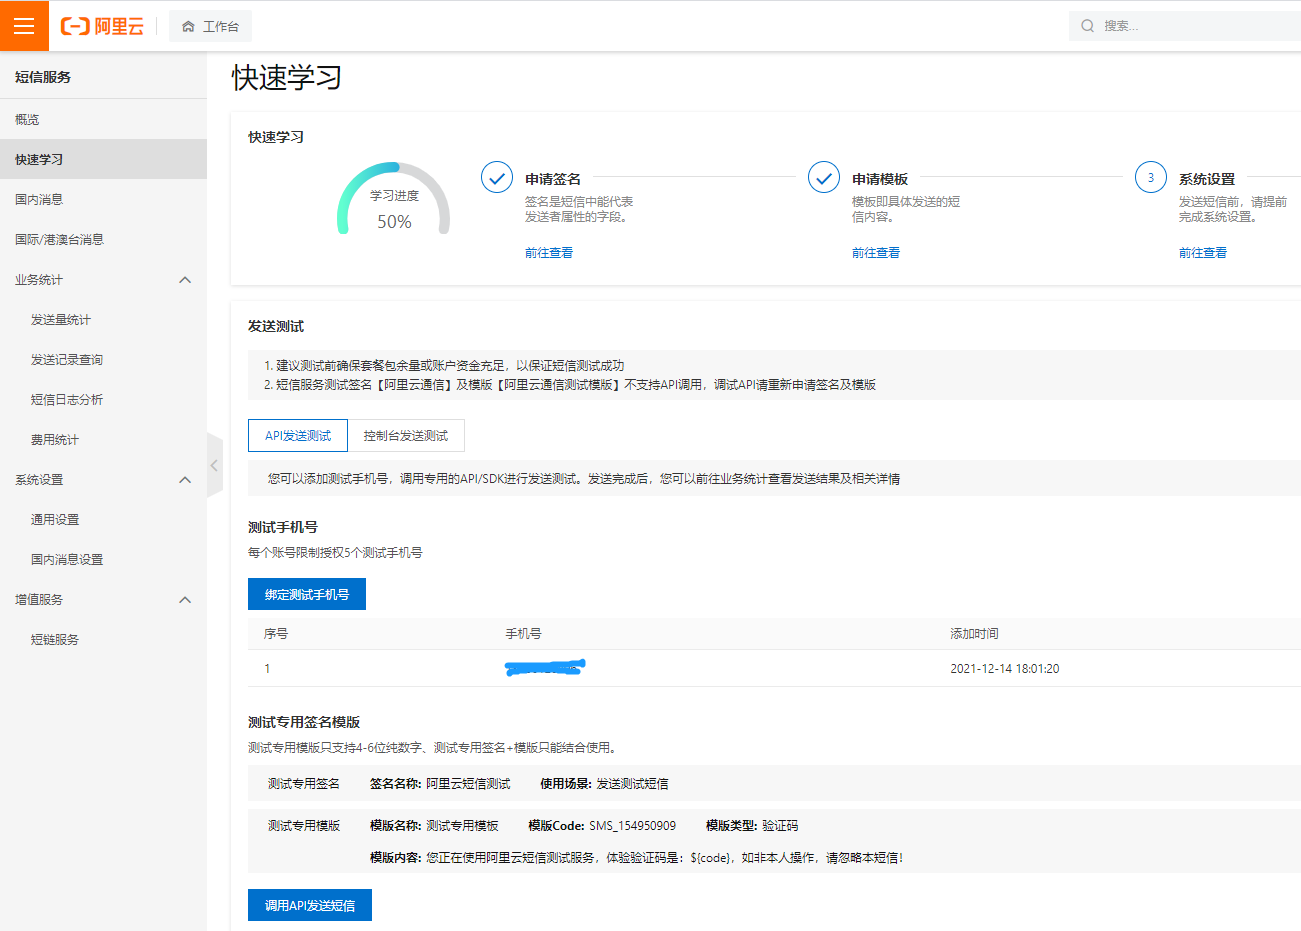This screenshot has height=931, width=1301.
Task: Click the 系统设置 step title
Action: [x=1207, y=179]
